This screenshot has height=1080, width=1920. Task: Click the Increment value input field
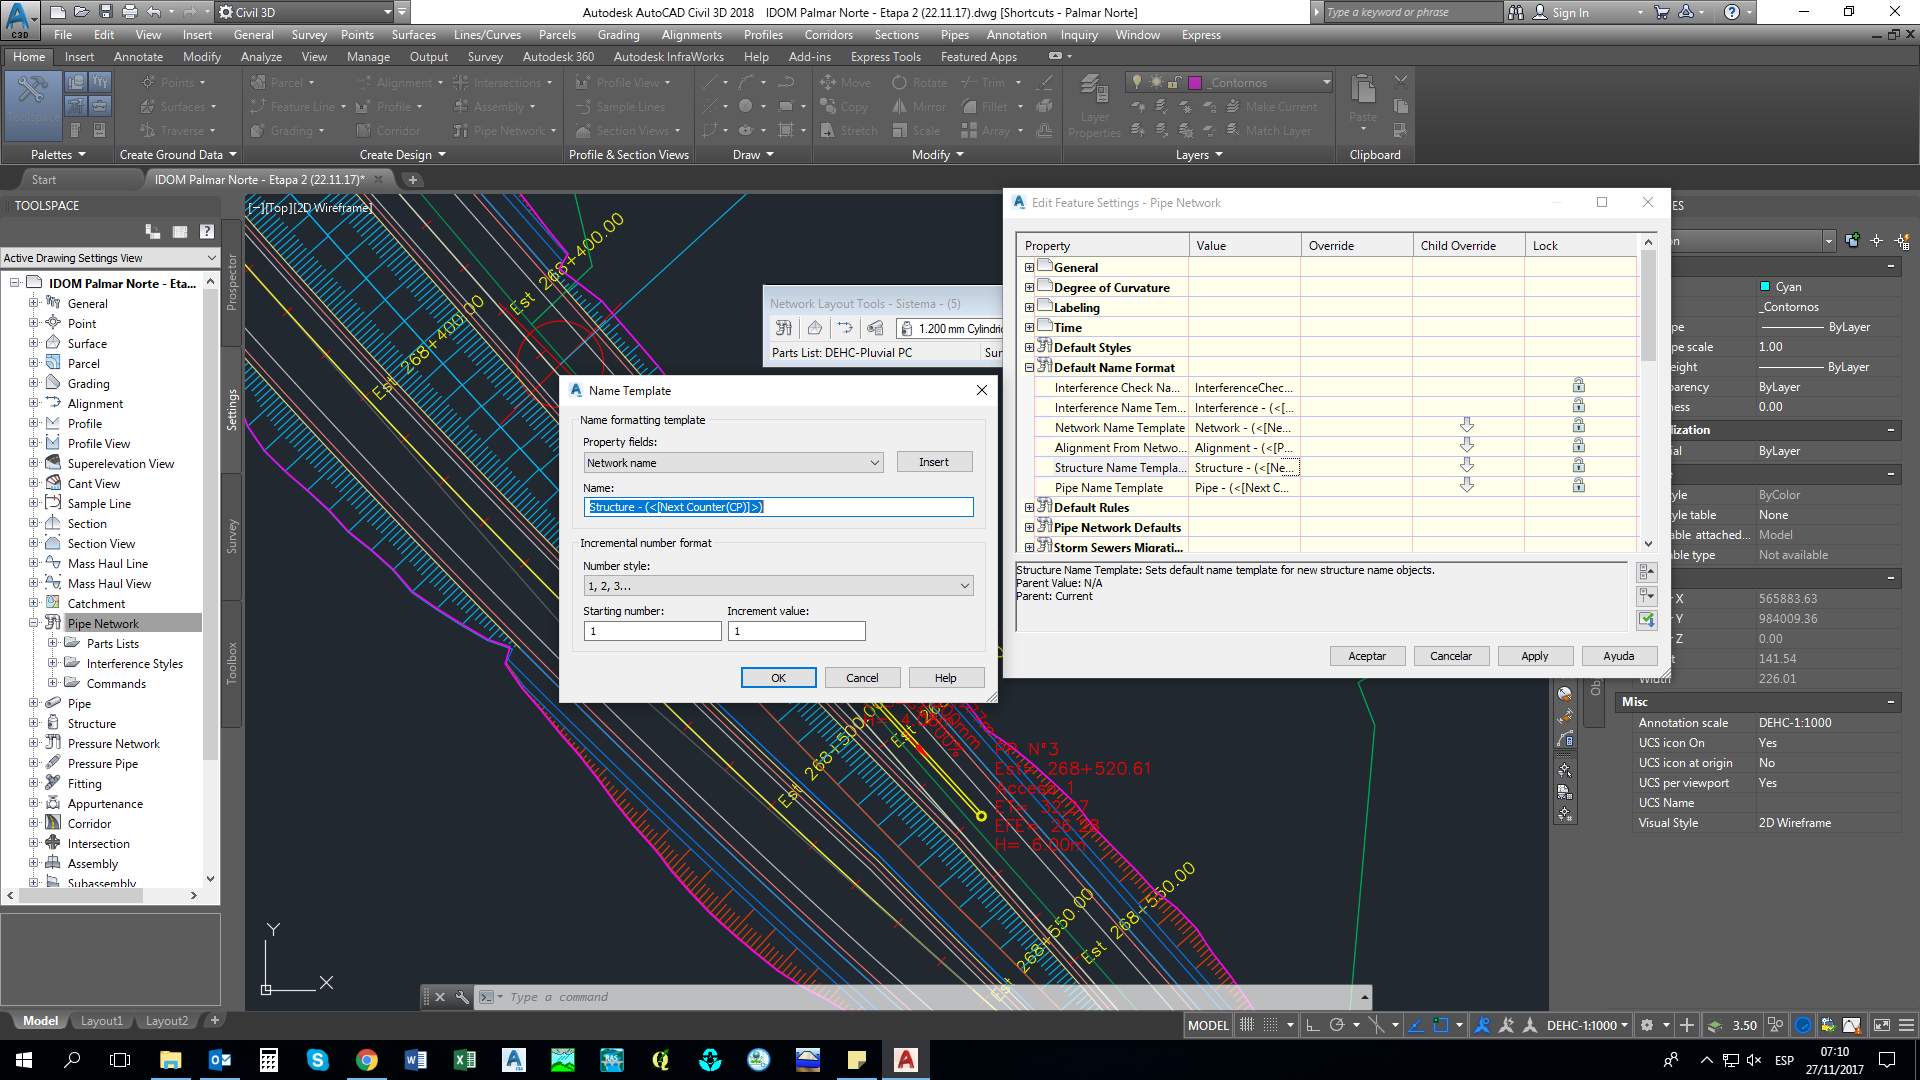pyautogui.click(x=796, y=631)
